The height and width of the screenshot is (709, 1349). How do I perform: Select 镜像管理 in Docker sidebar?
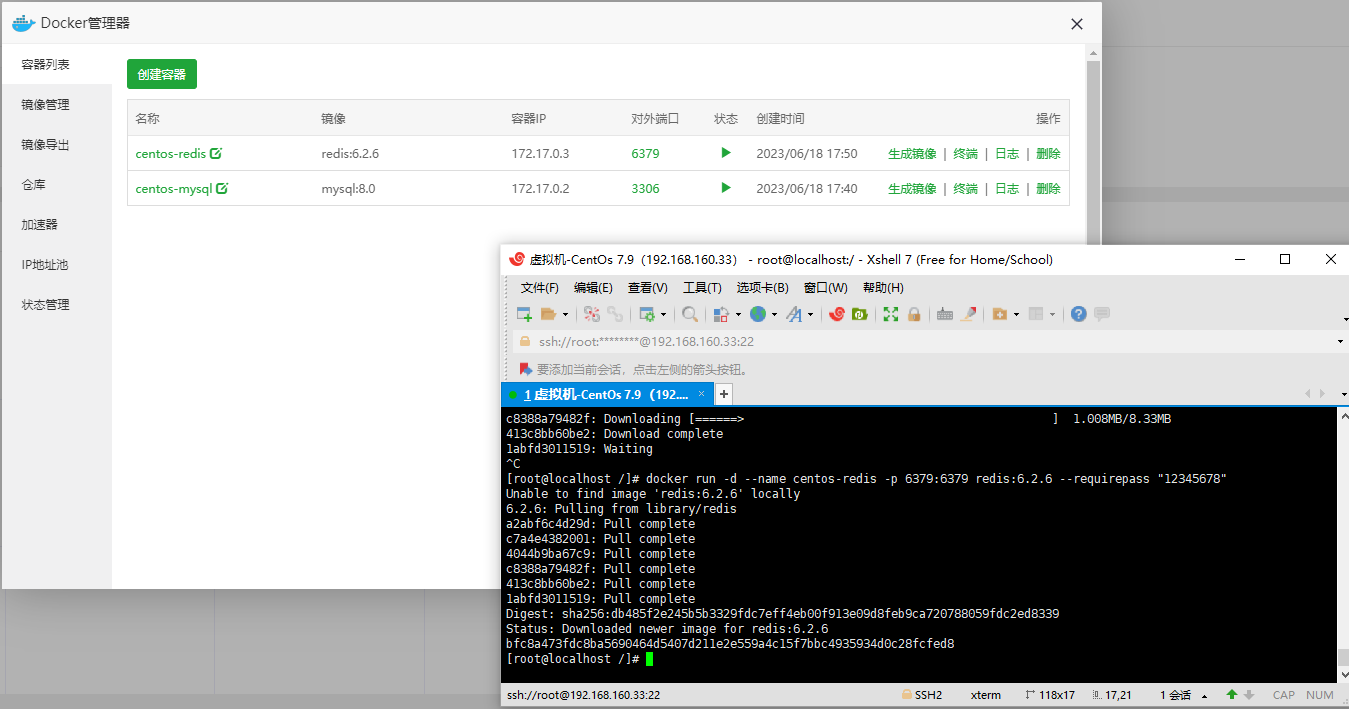coord(57,104)
